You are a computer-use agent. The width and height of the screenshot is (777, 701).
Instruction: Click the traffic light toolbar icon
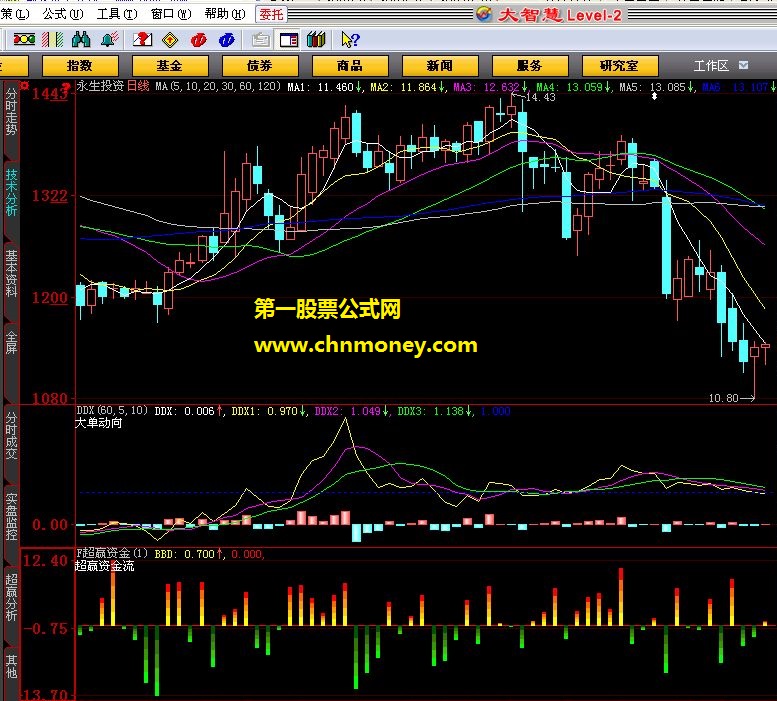pyautogui.click(x=24, y=40)
